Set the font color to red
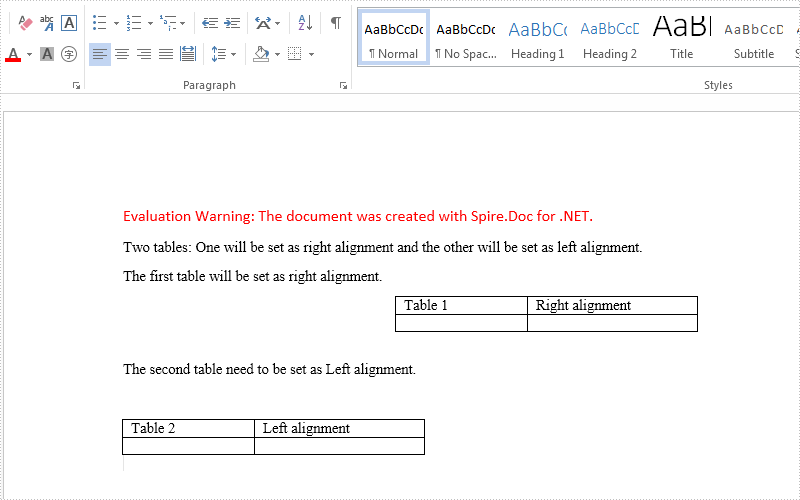The height and width of the screenshot is (500, 800). pyautogui.click(x=13, y=54)
